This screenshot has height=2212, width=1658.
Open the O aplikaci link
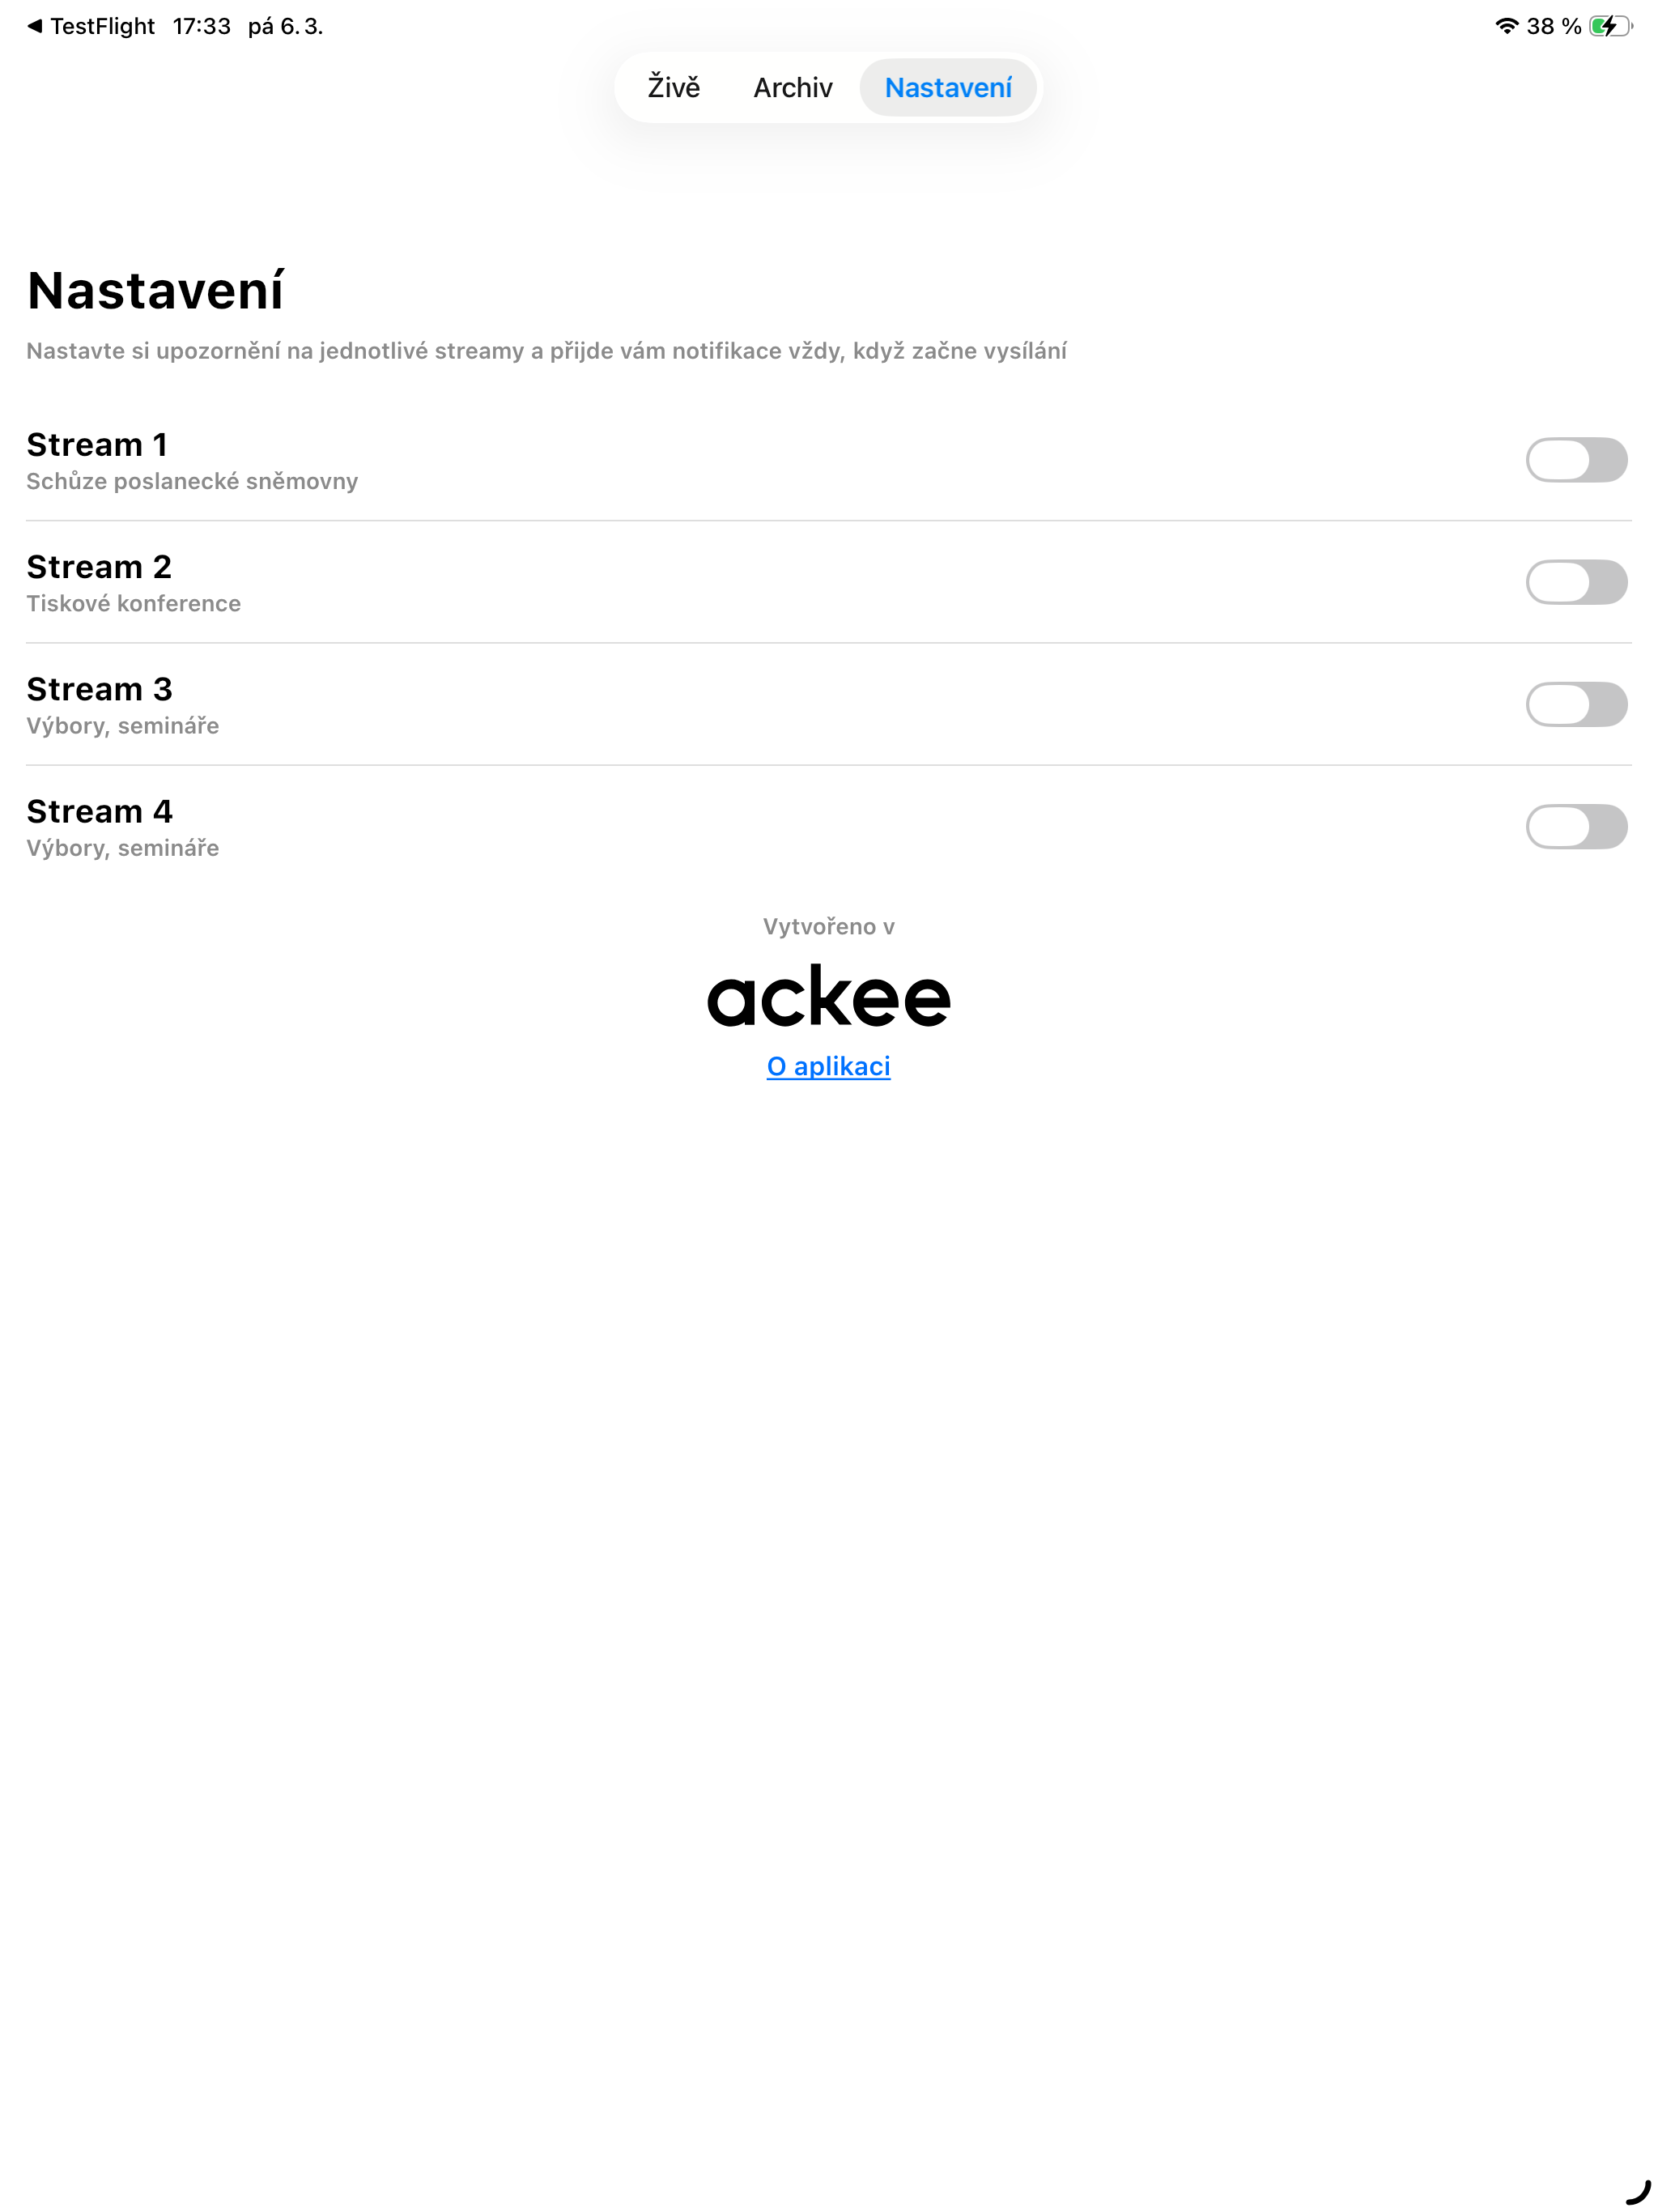pyautogui.click(x=828, y=1066)
